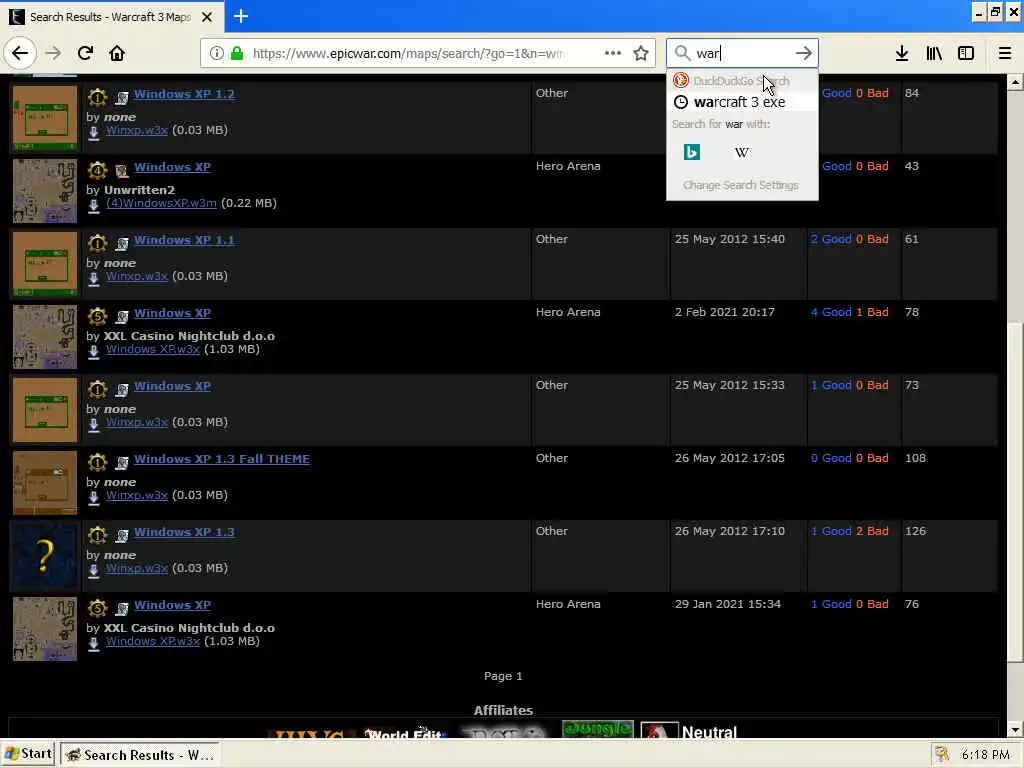The width and height of the screenshot is (1024, 768).
Task: Close the Search Results browser tab
Action: tap(207, 16)
